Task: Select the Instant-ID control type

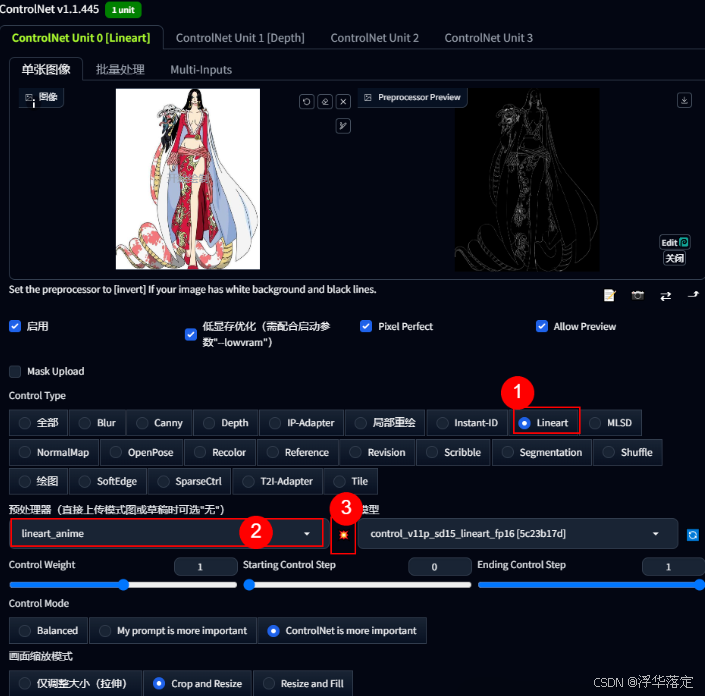Action: coord(467,423)
